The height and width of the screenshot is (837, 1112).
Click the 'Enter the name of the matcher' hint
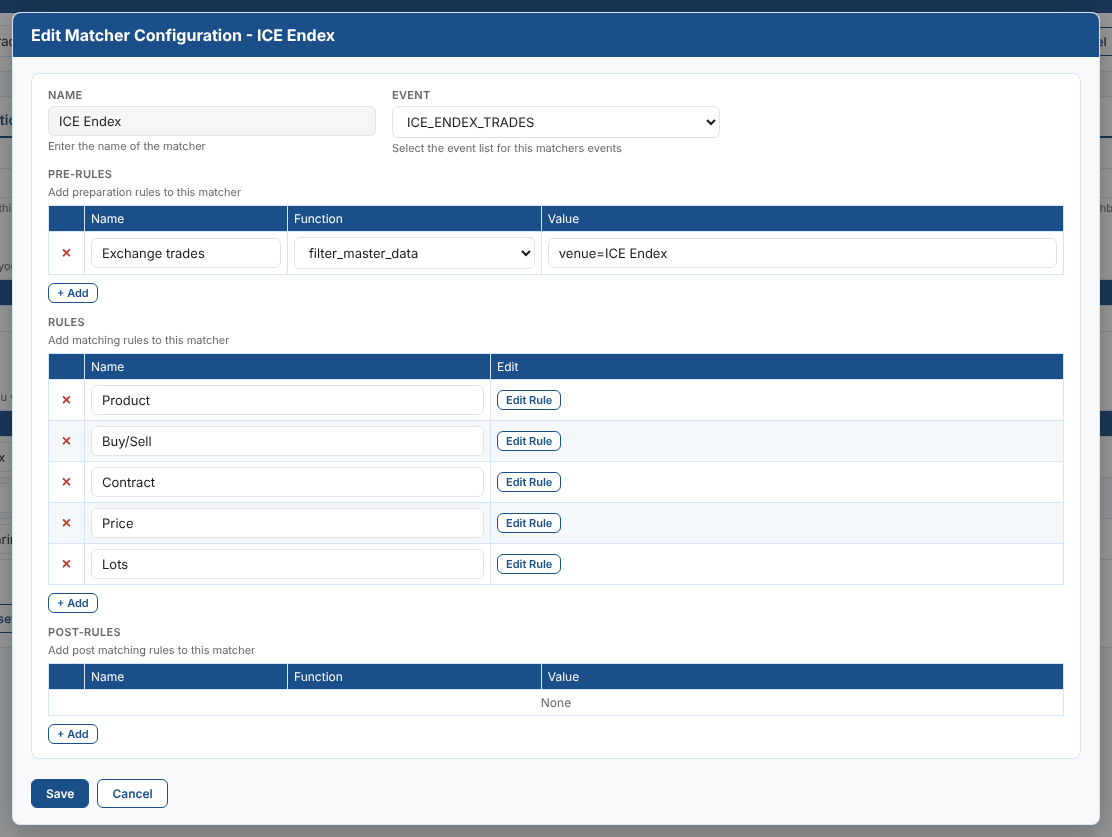(127, 146)
